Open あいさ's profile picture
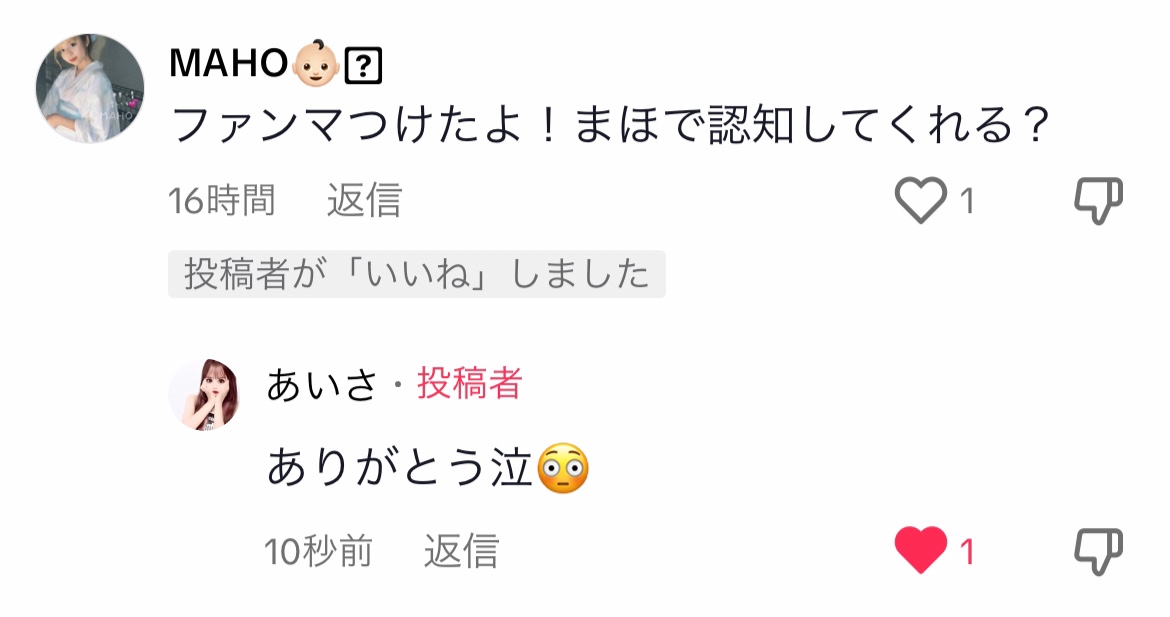 204,395
